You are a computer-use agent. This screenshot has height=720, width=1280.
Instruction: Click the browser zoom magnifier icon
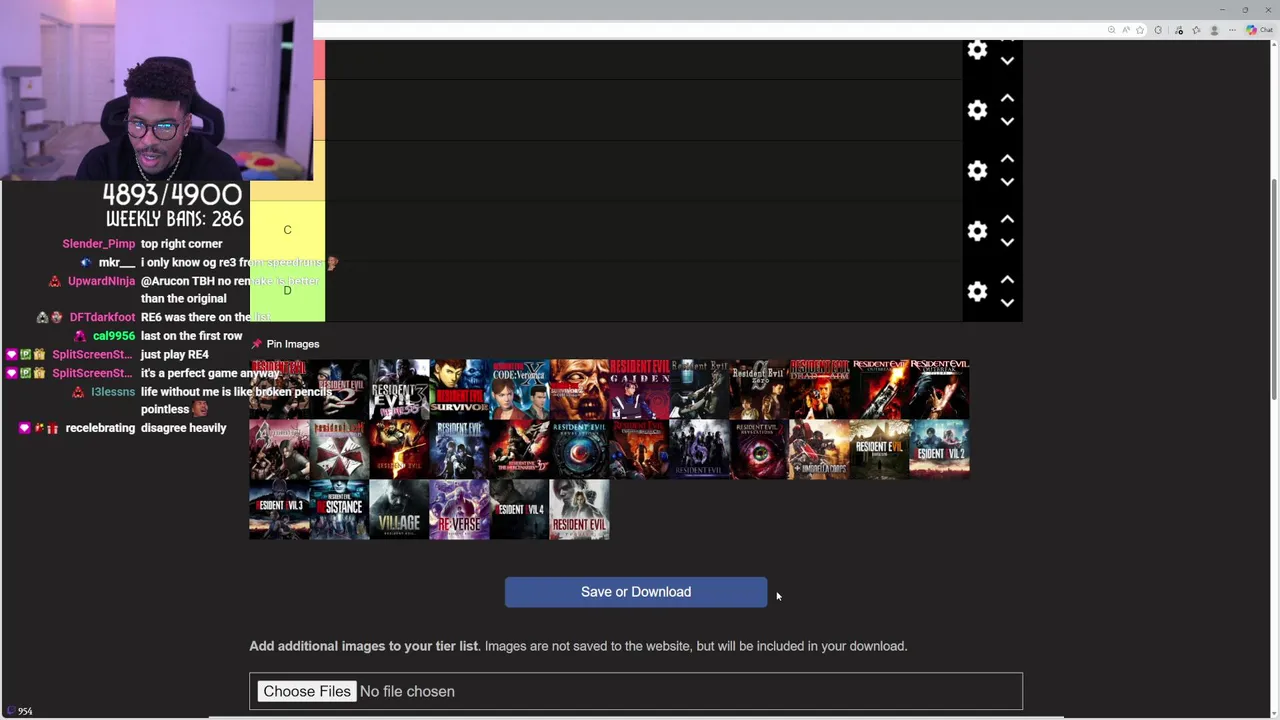click(x=1111, y=30)
